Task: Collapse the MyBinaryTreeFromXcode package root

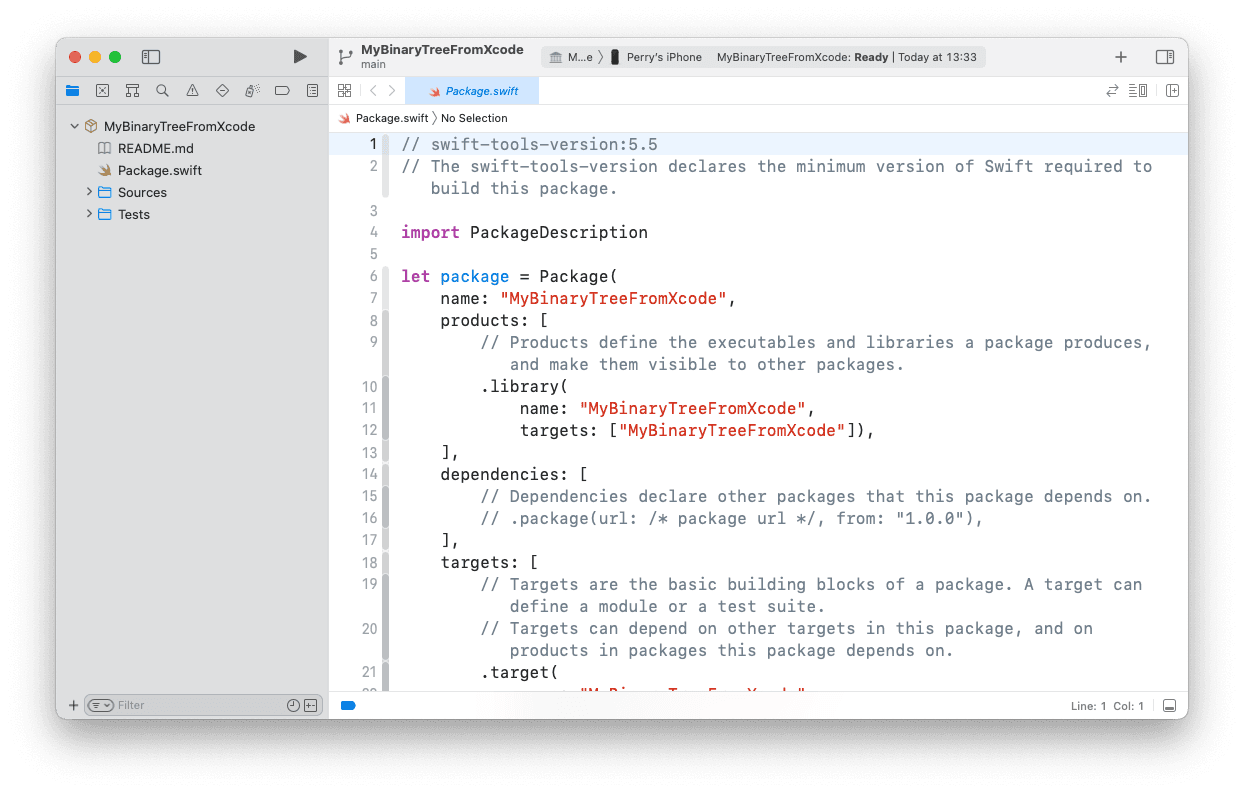Action: pyautogui.click(x=74, y=127)
